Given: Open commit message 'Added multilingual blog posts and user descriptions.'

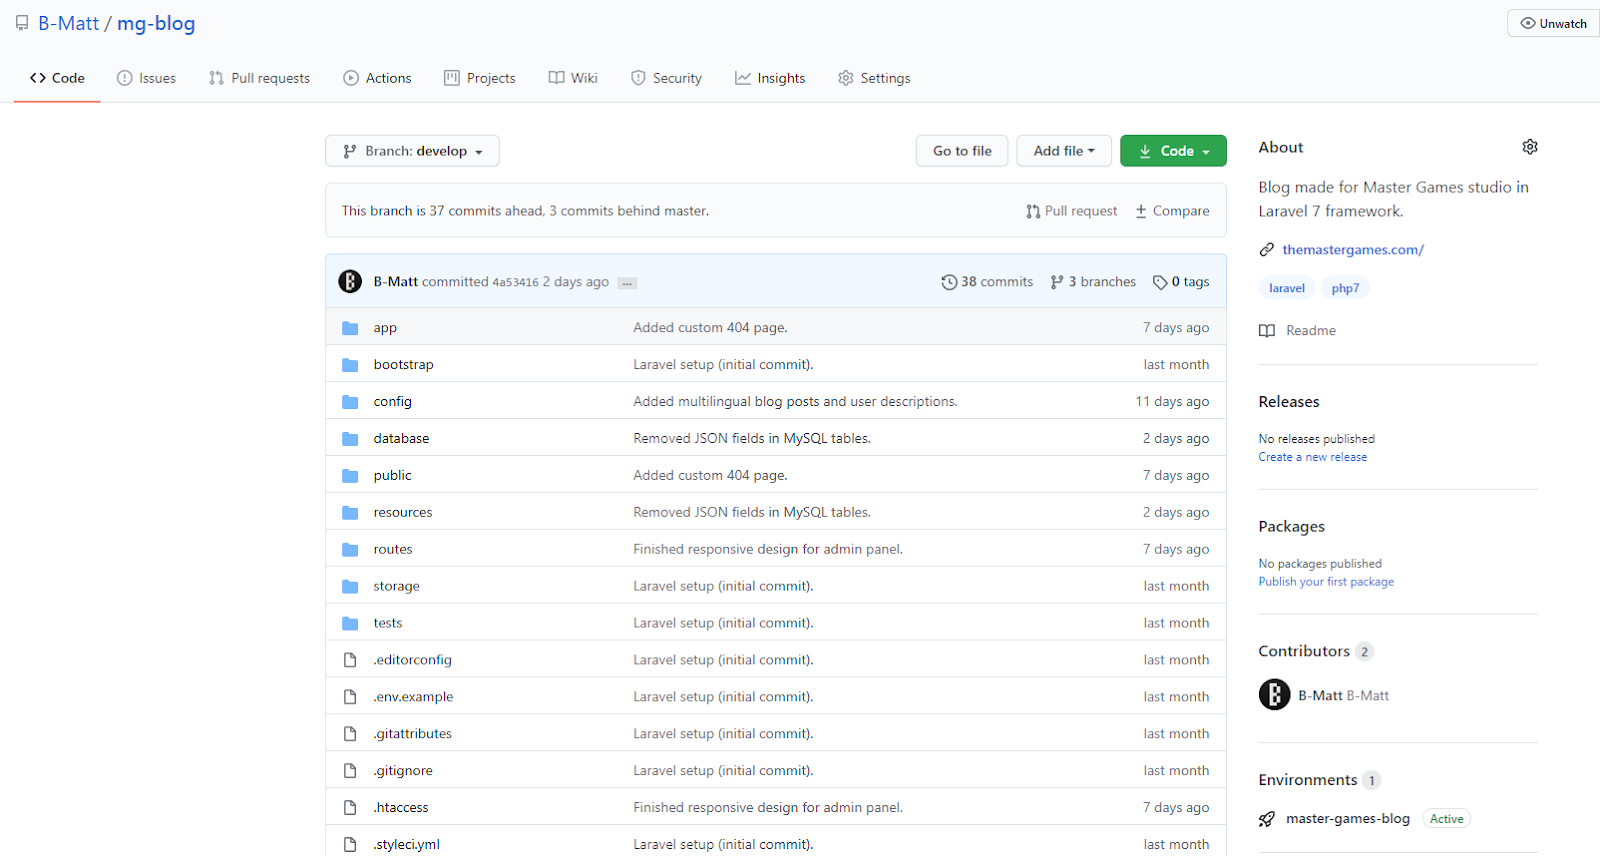Looking at the screenshot, I should pyautogui.click(x=795, y=402).
